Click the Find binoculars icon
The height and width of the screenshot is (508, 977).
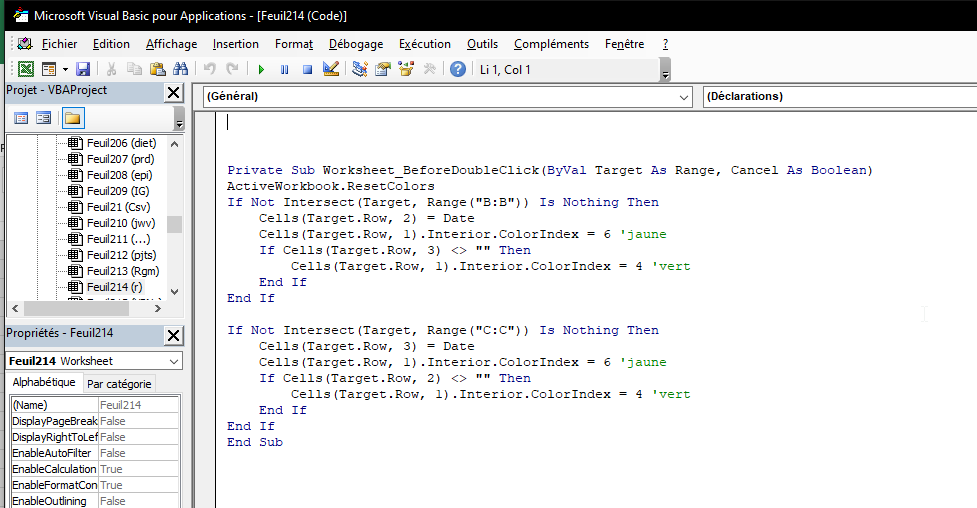pos(181,69)
